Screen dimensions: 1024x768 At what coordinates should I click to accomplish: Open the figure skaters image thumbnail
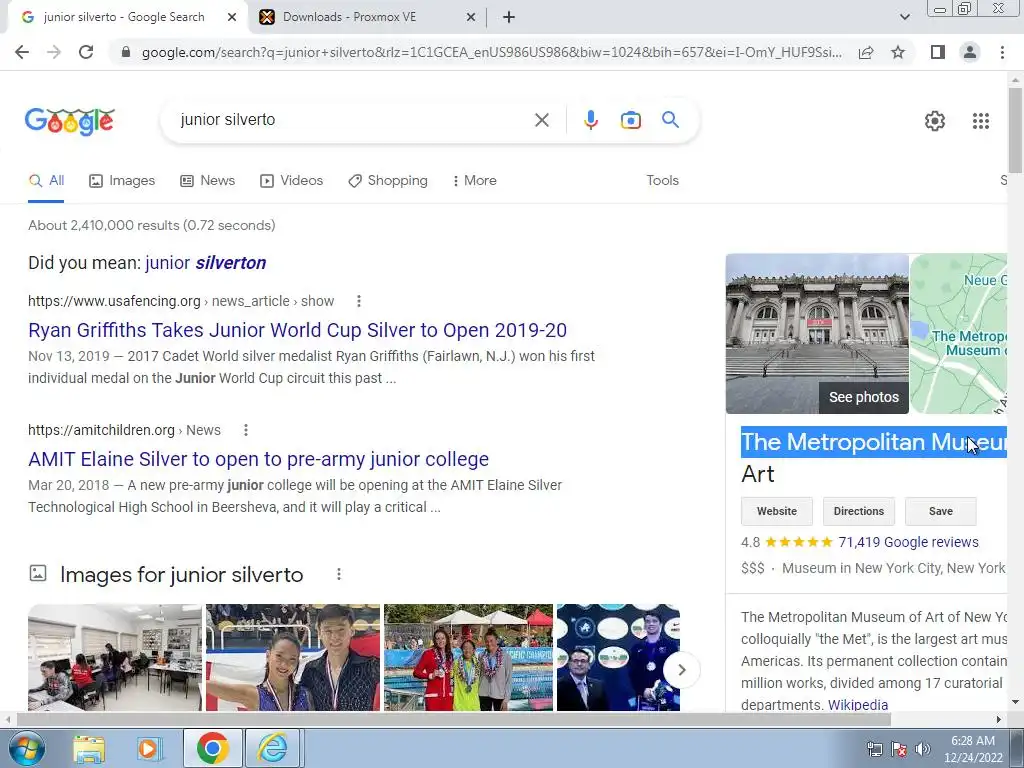[x=293, y=658]
